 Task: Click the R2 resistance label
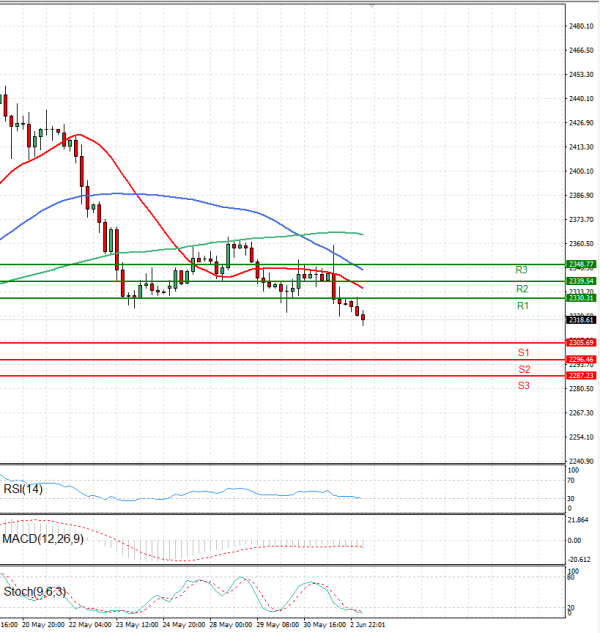[522, 289]
